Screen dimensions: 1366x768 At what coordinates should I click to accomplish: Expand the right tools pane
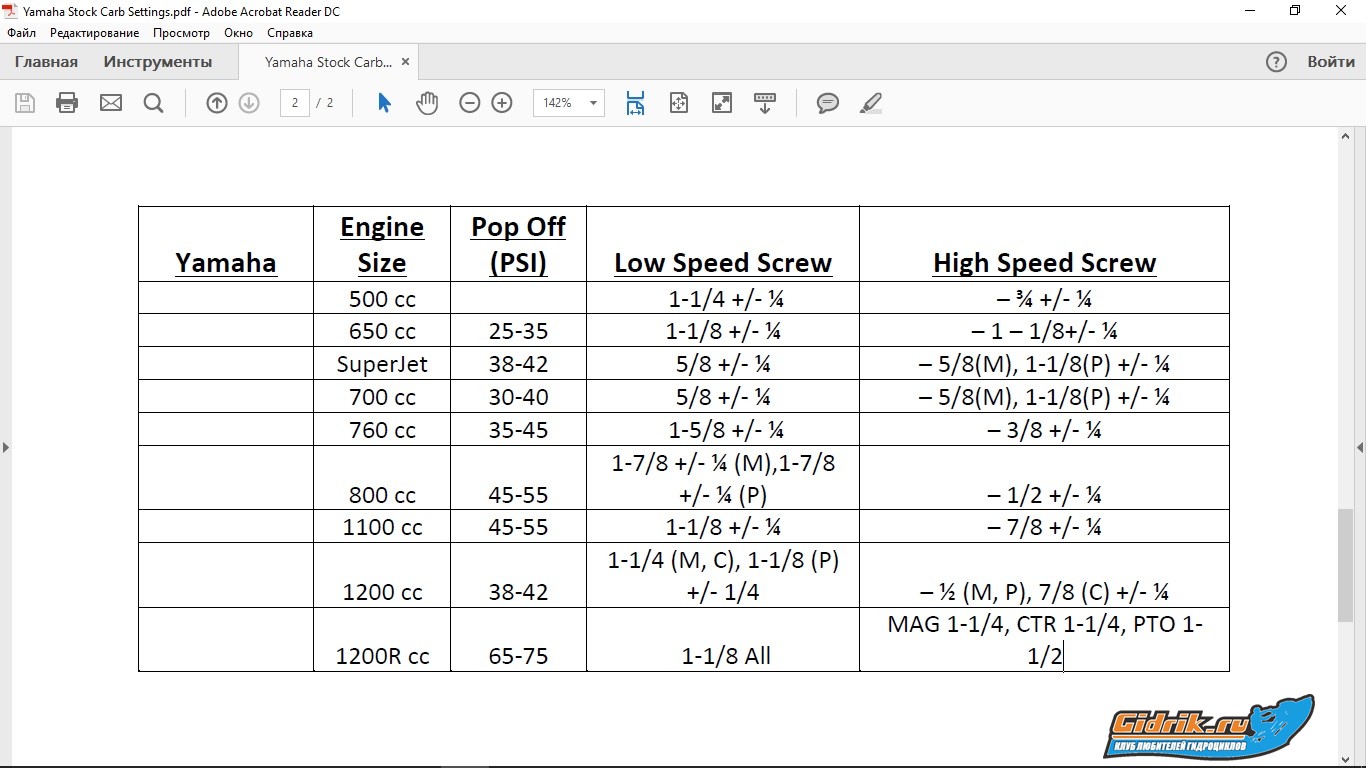[1359, 447]
